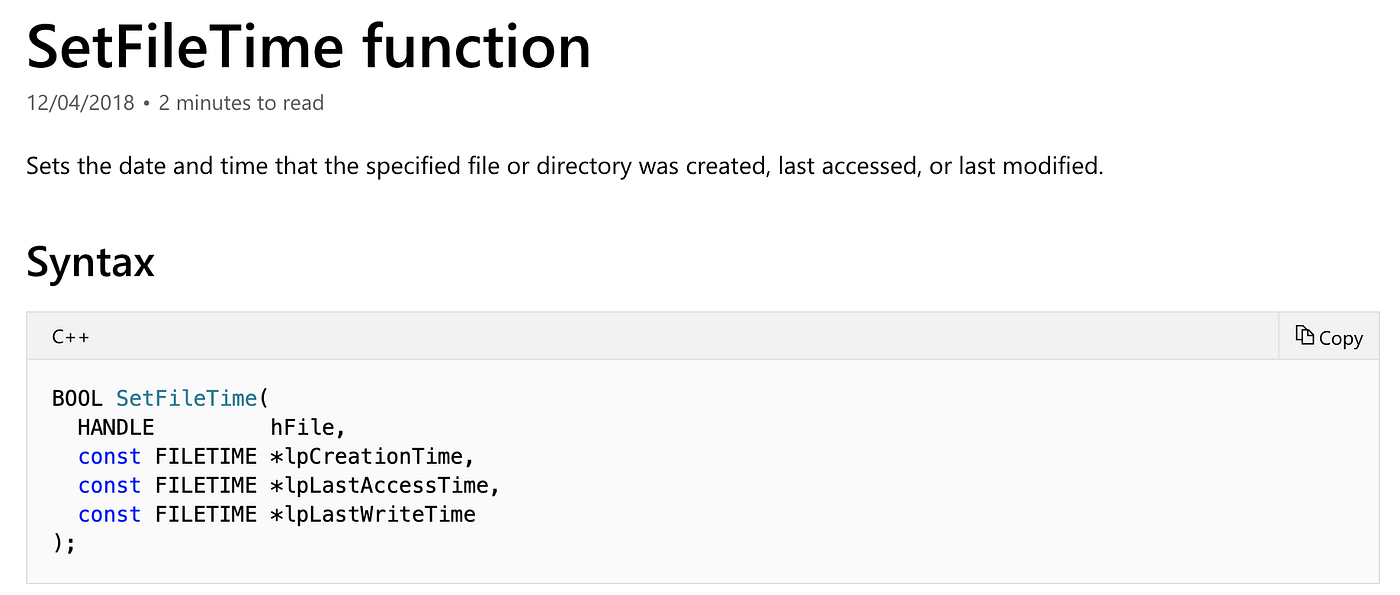The width and height of the screenshot is (1400, 595).
Task: Click the lpCreationTime parameter
Action: (378, 457)
